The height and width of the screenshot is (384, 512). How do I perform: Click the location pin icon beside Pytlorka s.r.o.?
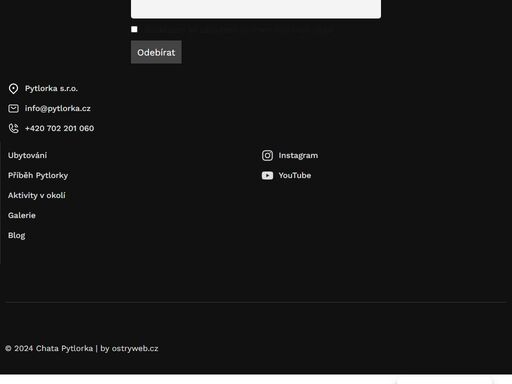click(13, 89)
